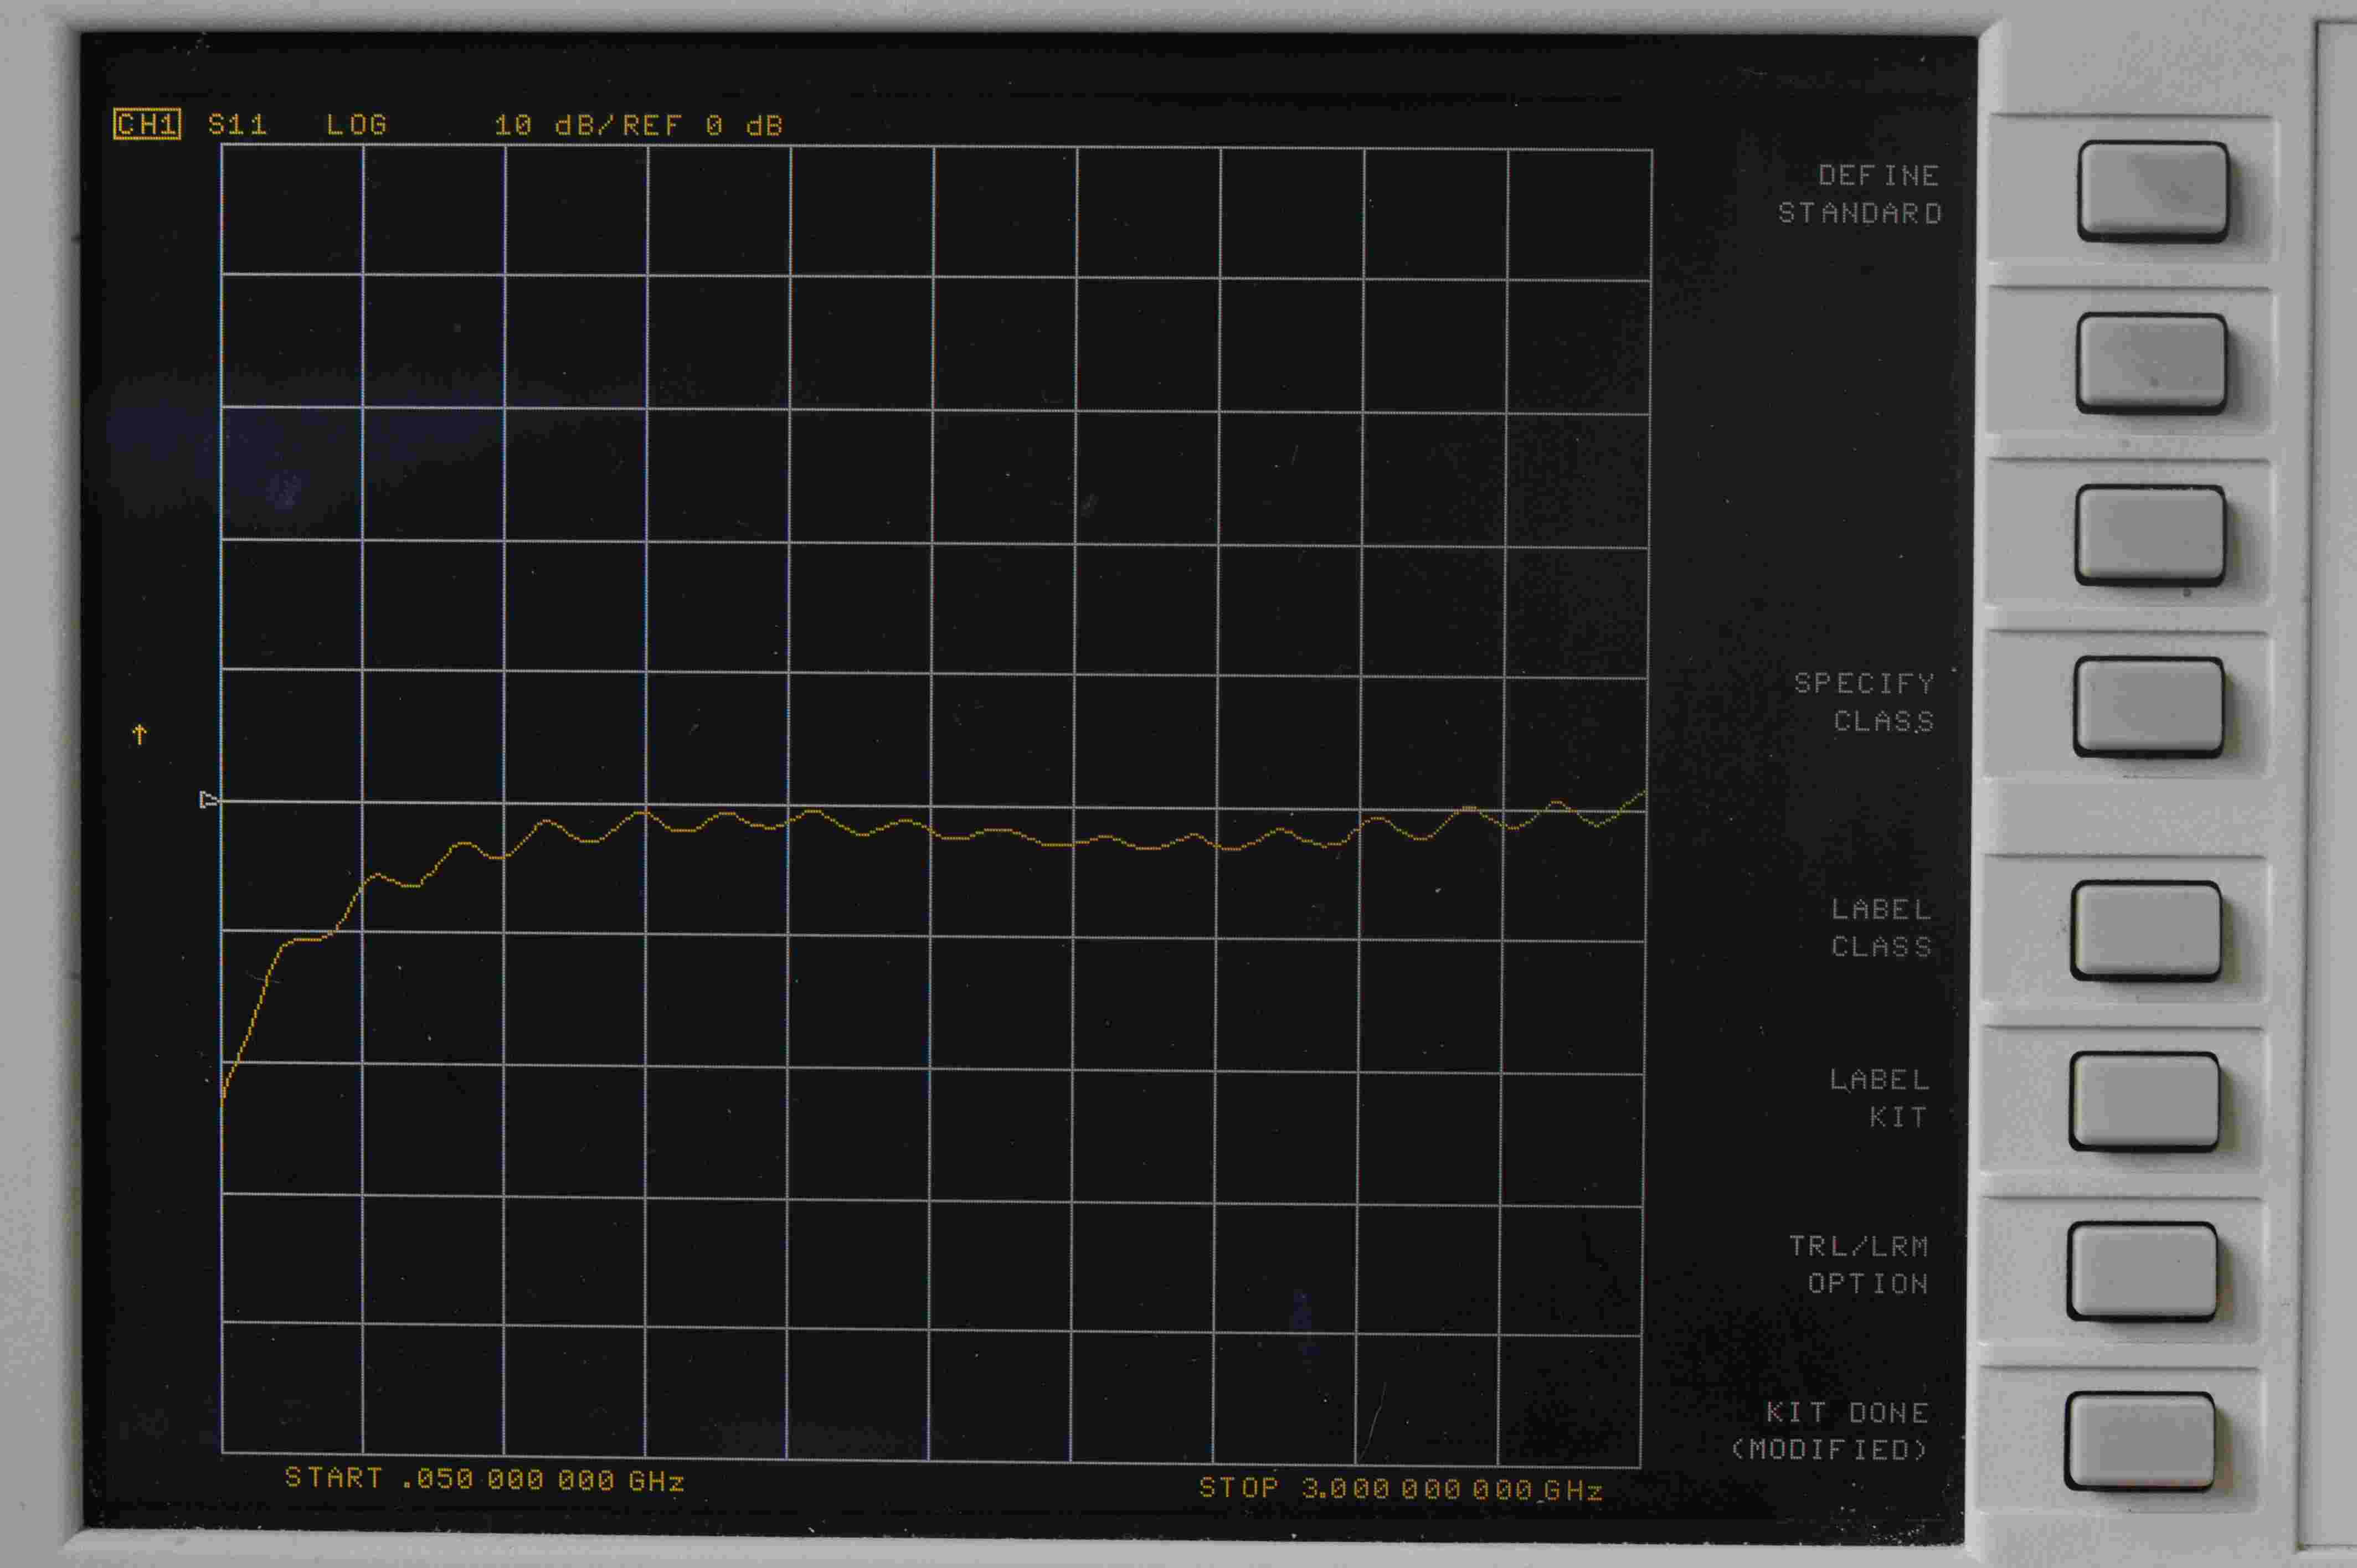Viewport: 2357px width, 1568px height.
Task: Click the boxed CH1 channel indicator
Action: pos(147,125)
